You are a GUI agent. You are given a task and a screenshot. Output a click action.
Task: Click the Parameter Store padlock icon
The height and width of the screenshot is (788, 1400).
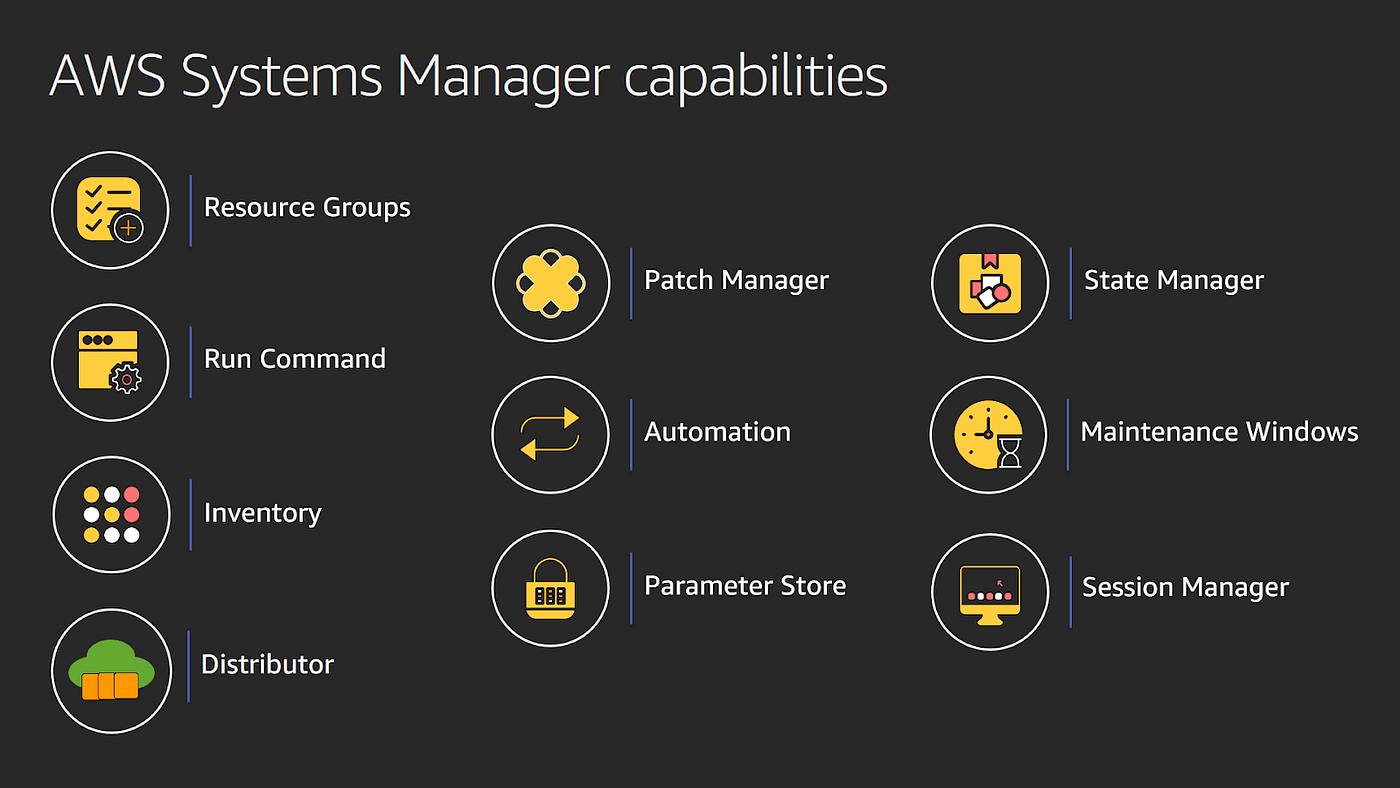click(551, 588)
